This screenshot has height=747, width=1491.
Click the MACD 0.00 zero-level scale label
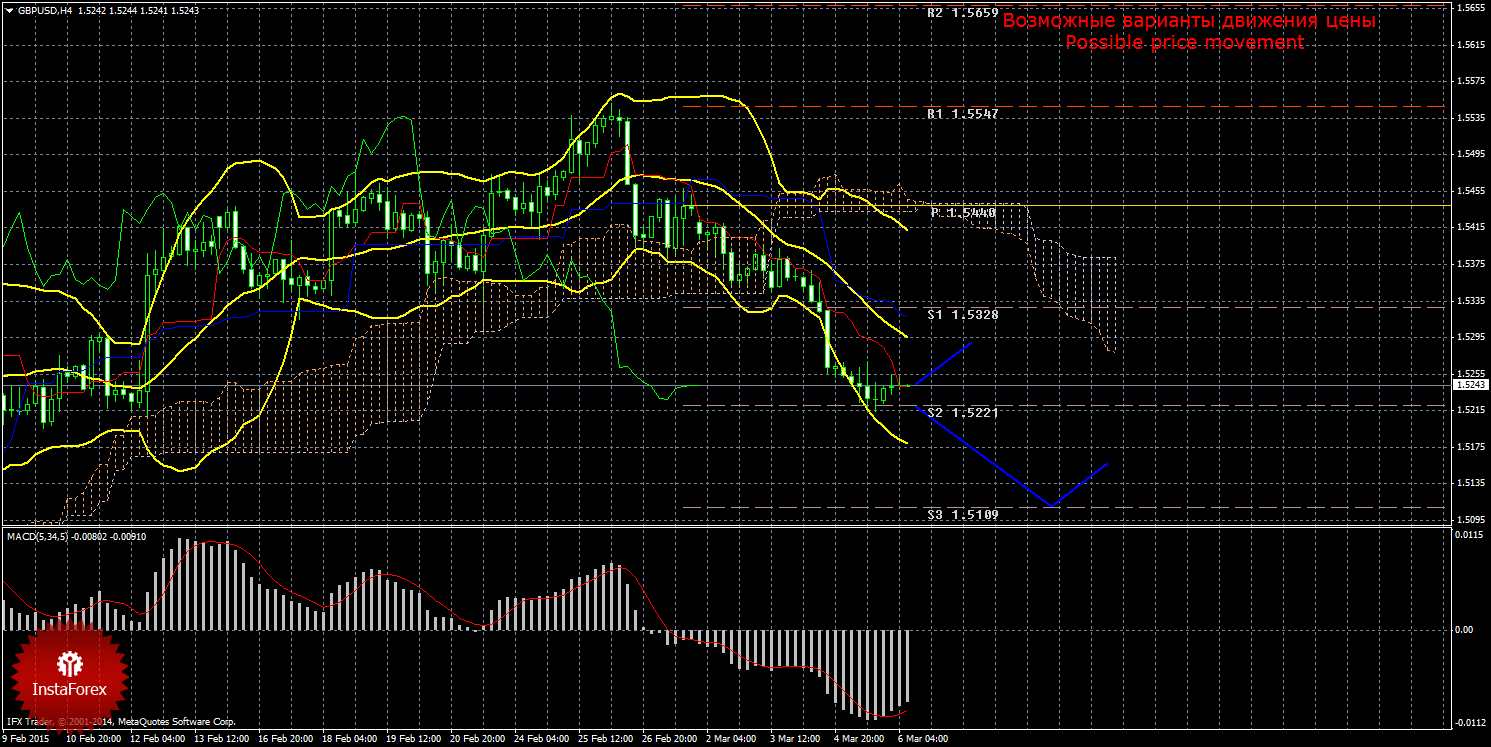[1464, 629]
